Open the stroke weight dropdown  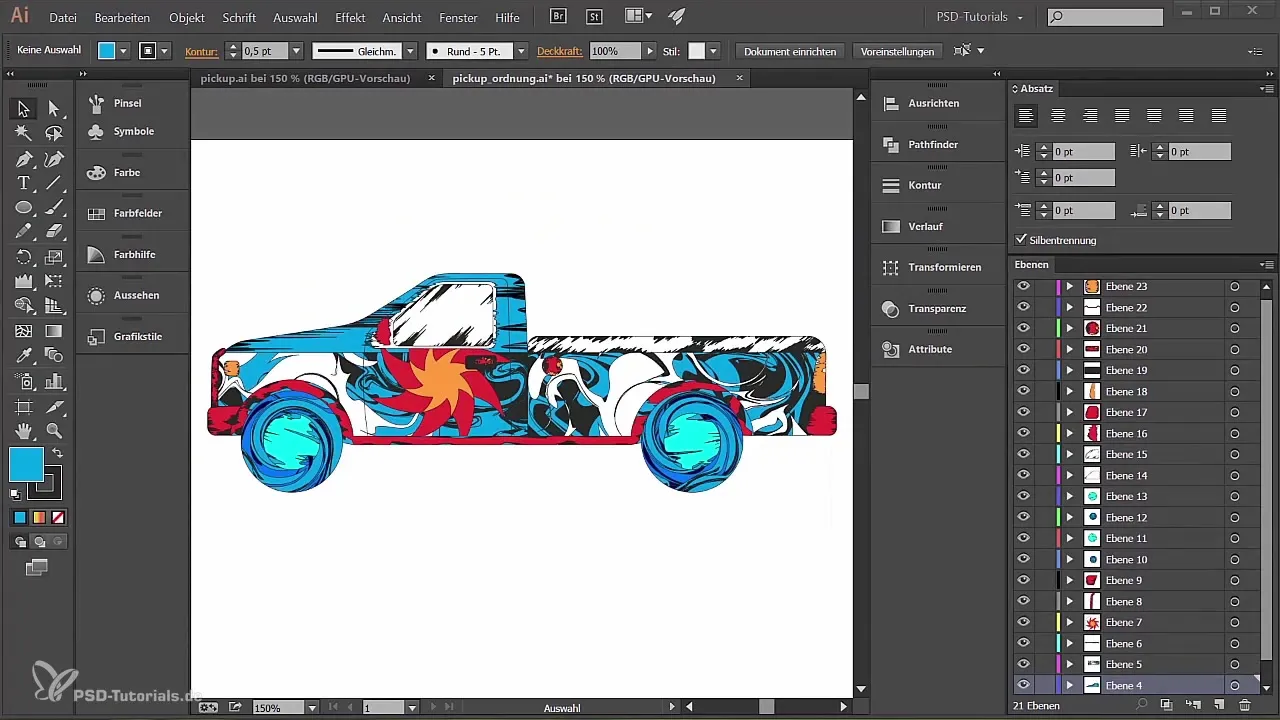[x=296, y=51]
